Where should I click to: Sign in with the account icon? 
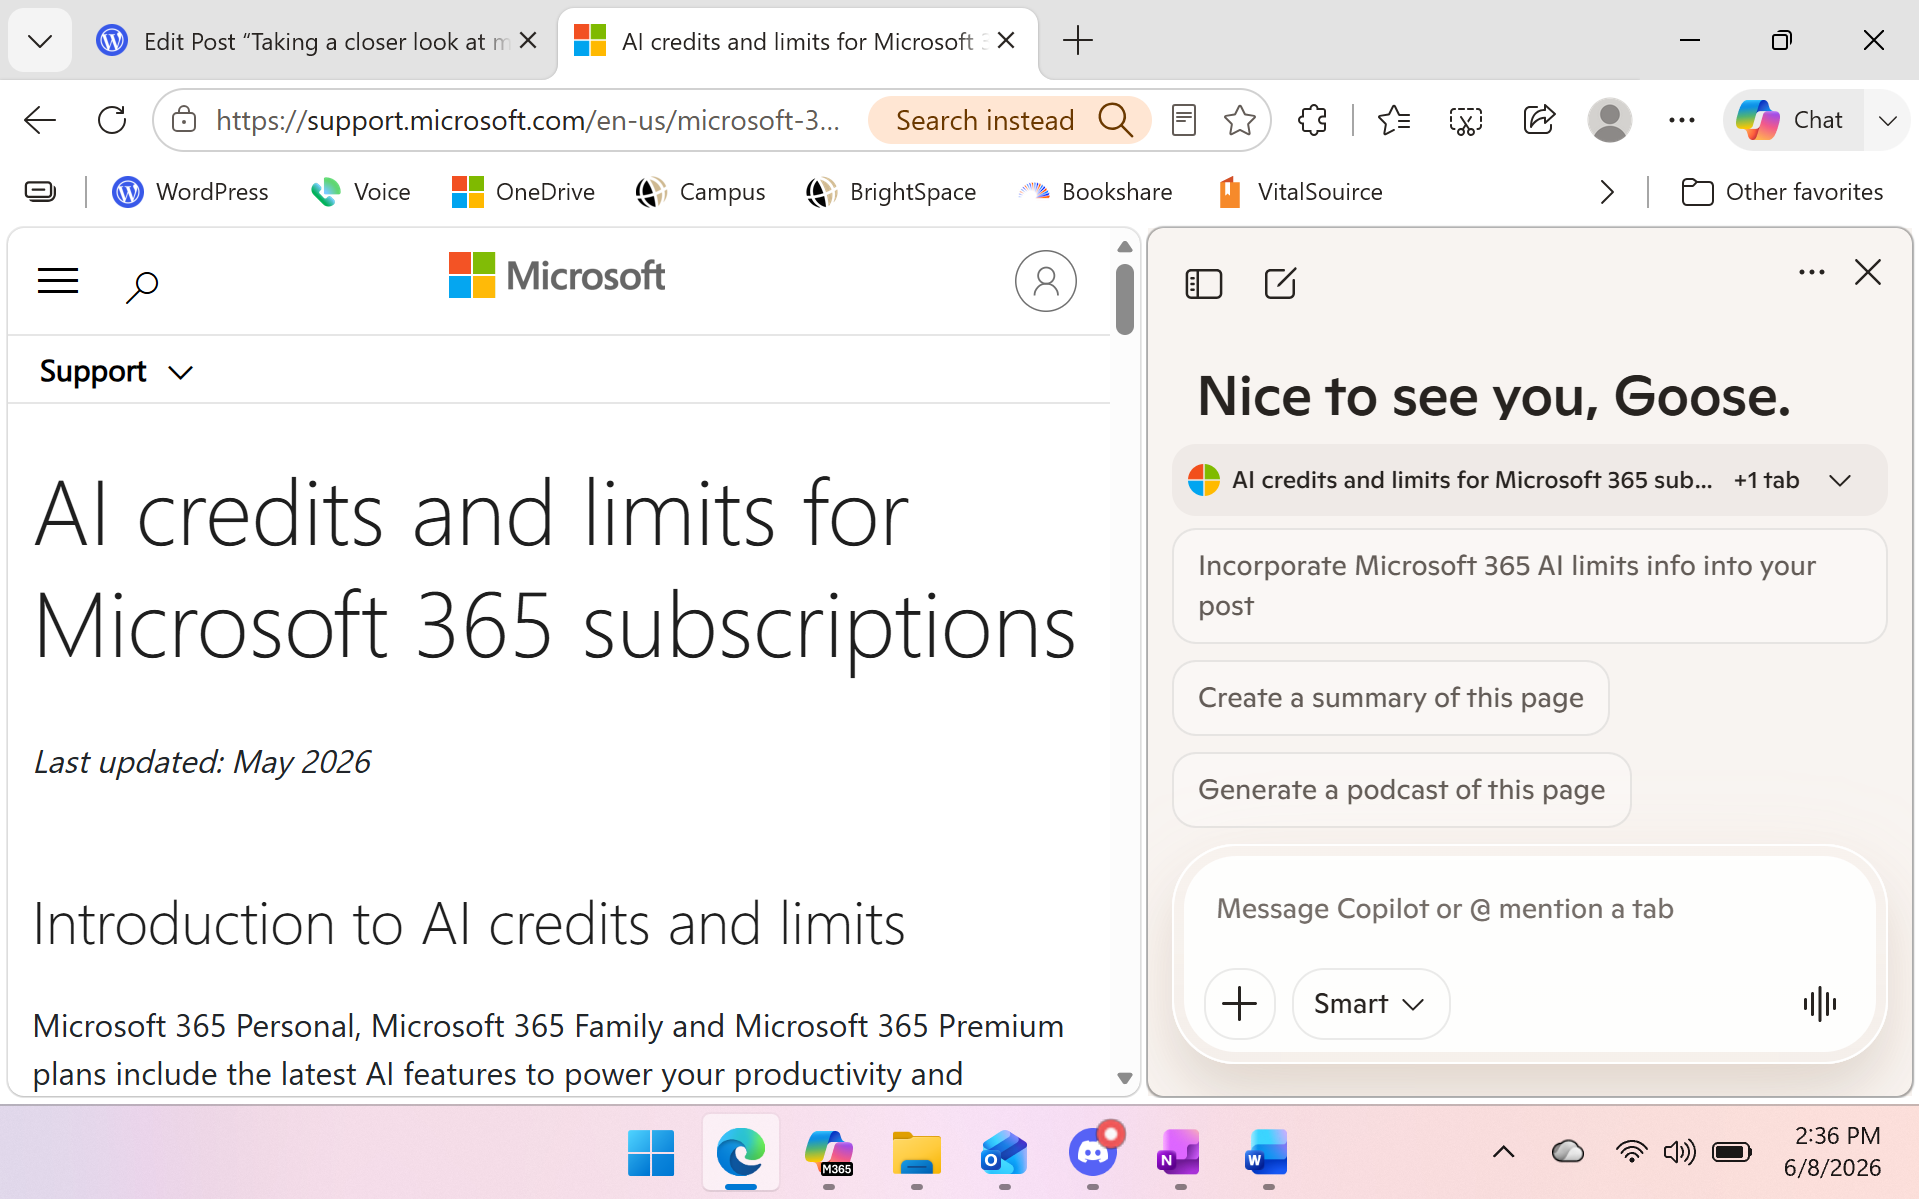tap(1046, 281)
